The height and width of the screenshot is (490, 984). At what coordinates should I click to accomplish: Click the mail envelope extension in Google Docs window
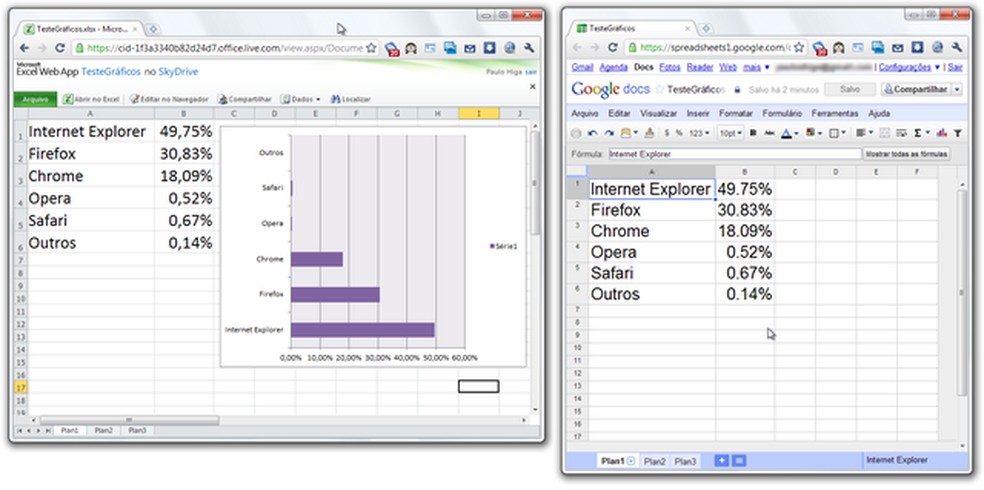pyautogui.click(x=898, y=48)
